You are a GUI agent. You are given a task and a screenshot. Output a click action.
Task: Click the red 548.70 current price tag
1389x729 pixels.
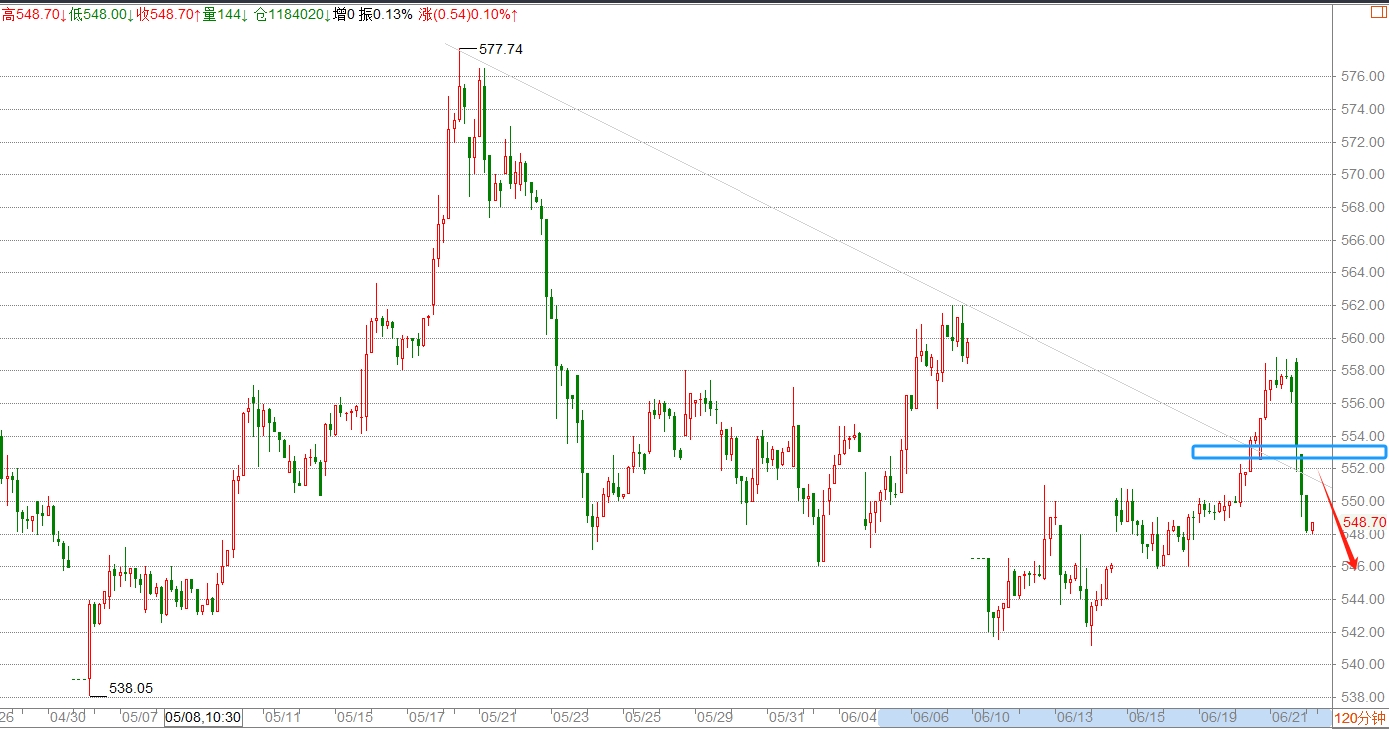[x=1365, y=522]
